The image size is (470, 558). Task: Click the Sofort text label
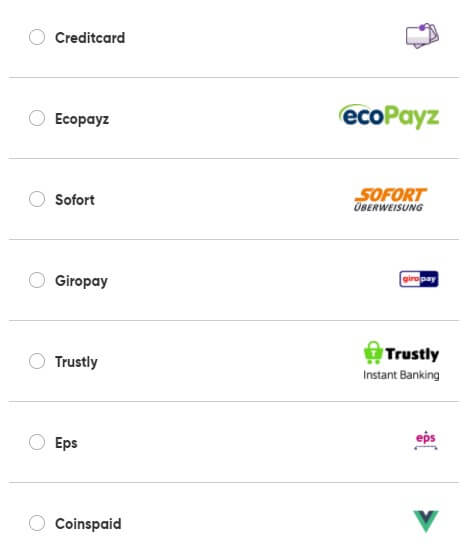tap(75, 200)
